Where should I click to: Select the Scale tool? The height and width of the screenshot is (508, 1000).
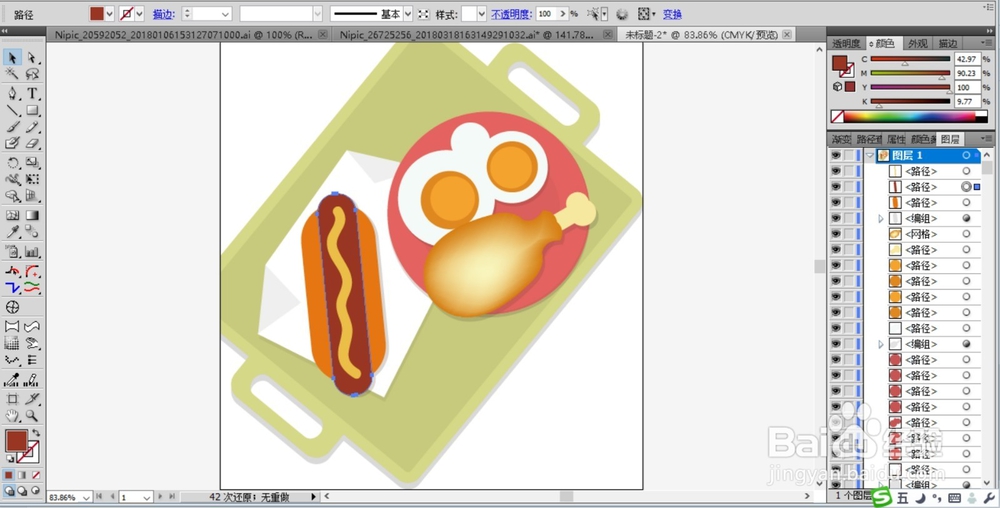click(32, 163)
